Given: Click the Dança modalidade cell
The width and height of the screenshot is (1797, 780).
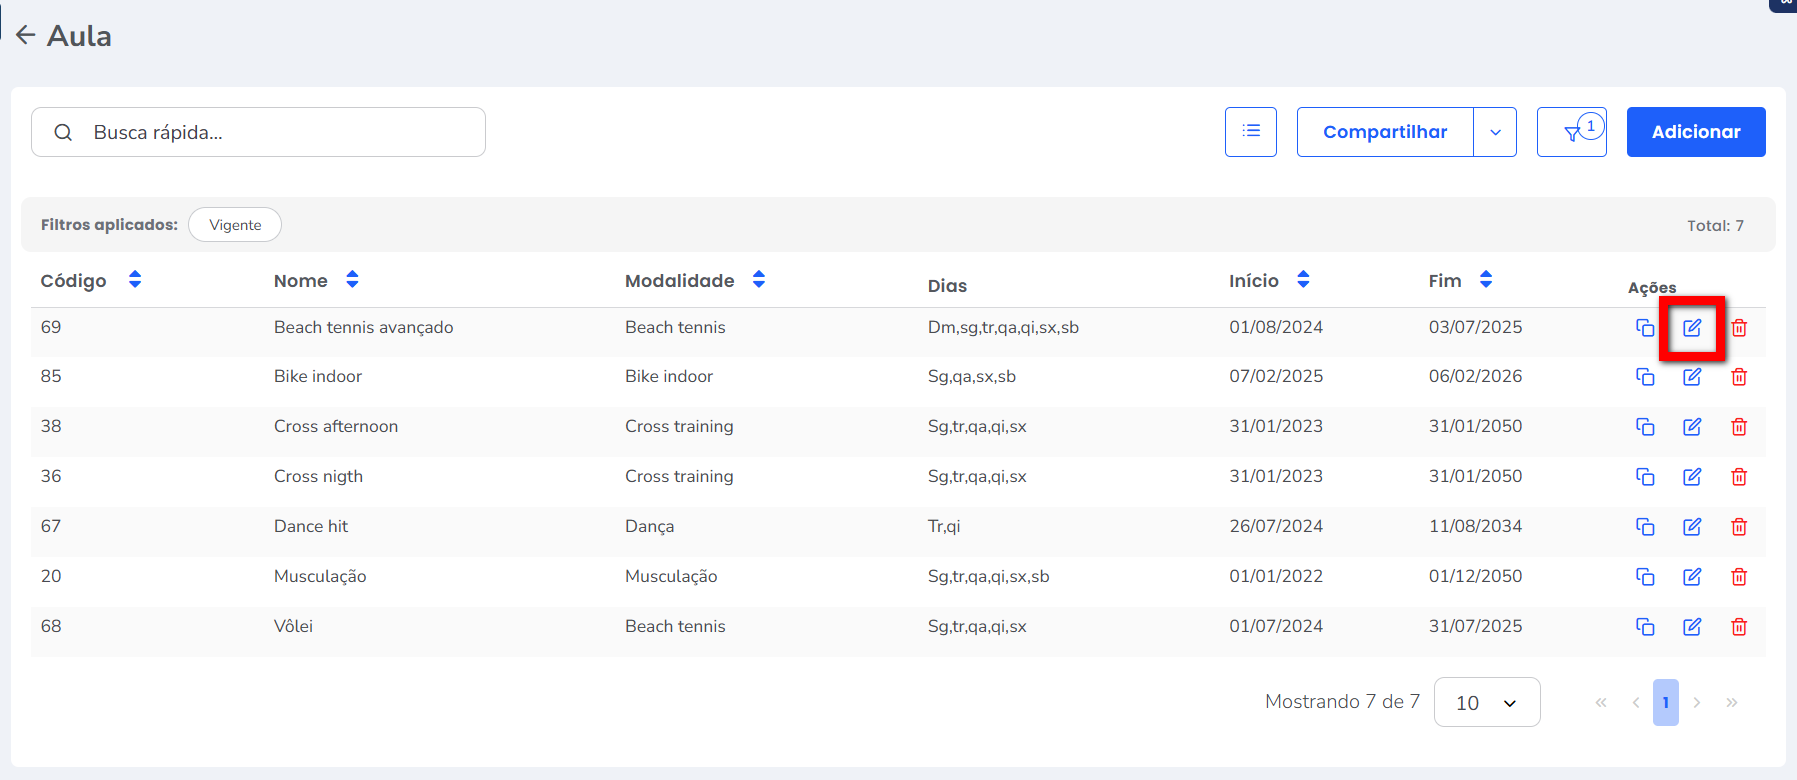Looking at the screenshot, I should (x=650, y=526).
